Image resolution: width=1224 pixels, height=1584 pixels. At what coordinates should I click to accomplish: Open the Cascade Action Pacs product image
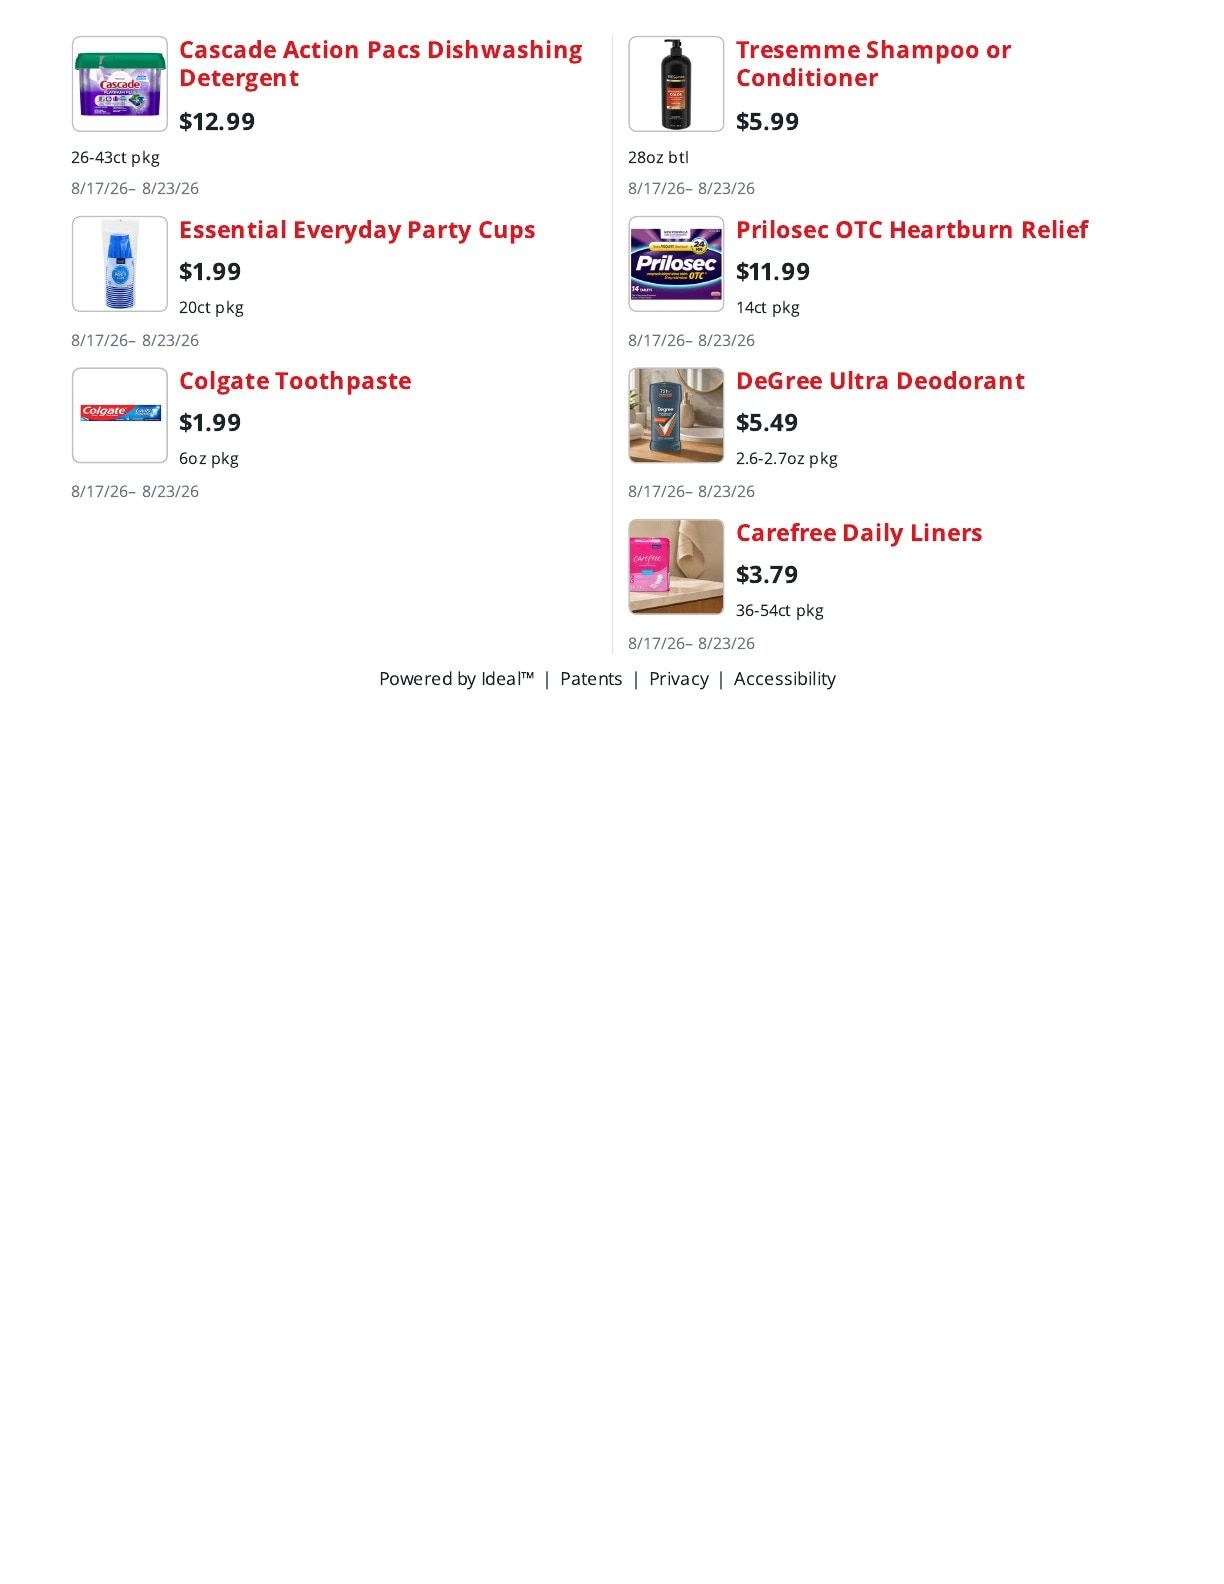click(x=120, y=84)
